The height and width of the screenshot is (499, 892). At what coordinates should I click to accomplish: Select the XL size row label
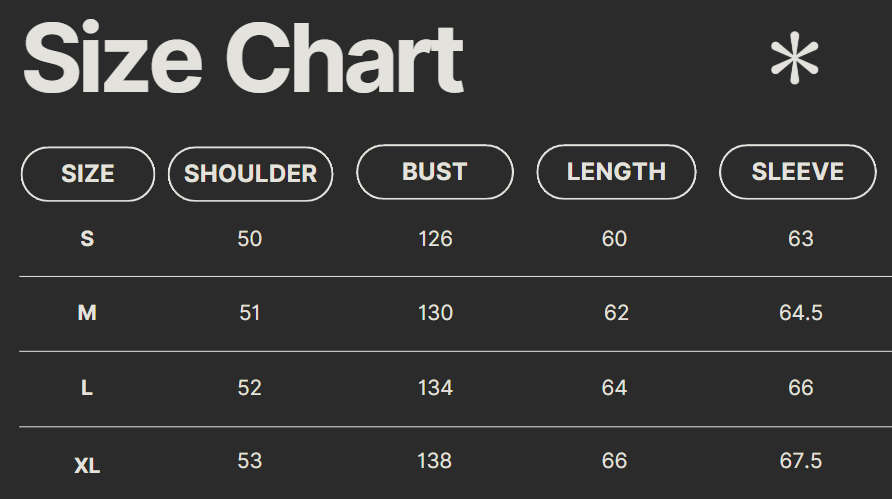pos(87,465)
